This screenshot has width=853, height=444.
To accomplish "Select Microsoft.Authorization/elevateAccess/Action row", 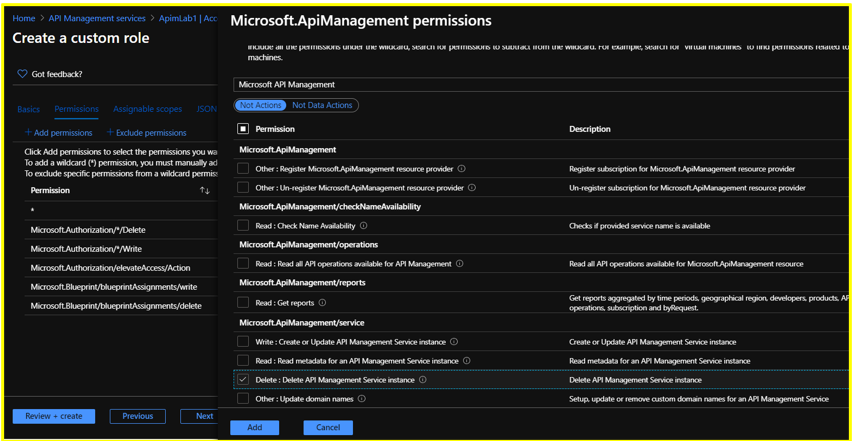I will tap(121, 268).
